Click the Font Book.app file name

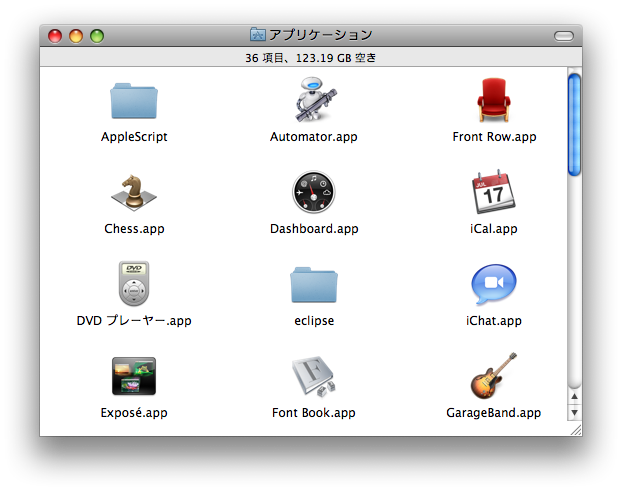(x=314, y=413)
